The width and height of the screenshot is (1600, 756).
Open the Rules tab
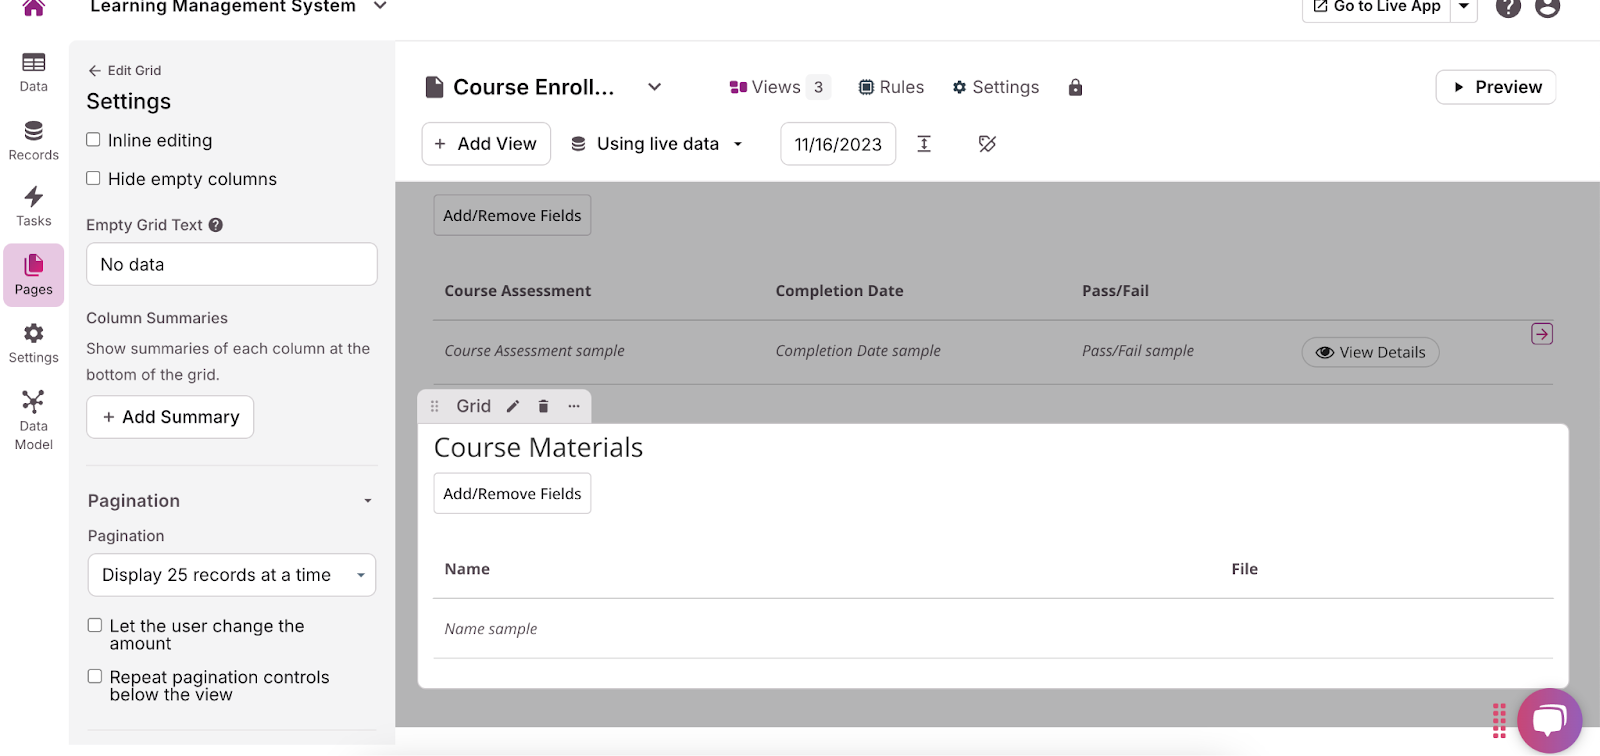pyautogui.click(x=891, y=88)
